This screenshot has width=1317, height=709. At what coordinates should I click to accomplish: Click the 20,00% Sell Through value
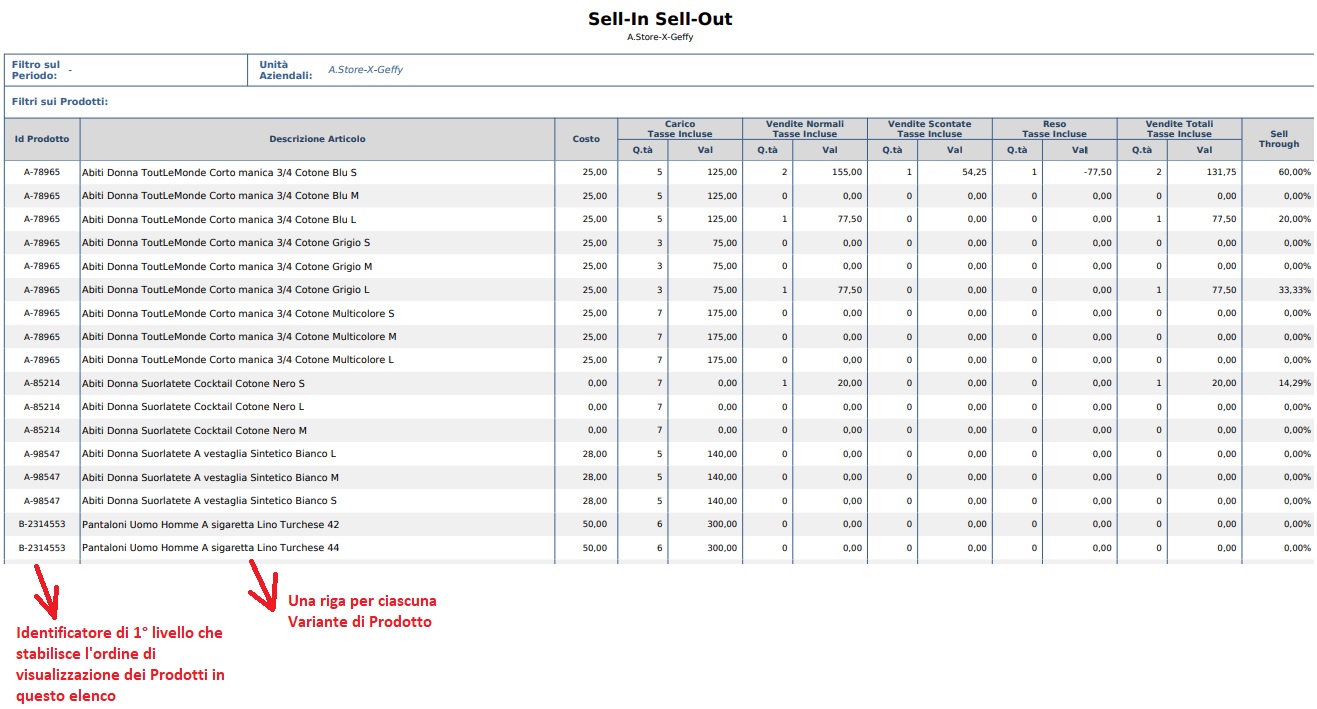(1296, 219)
